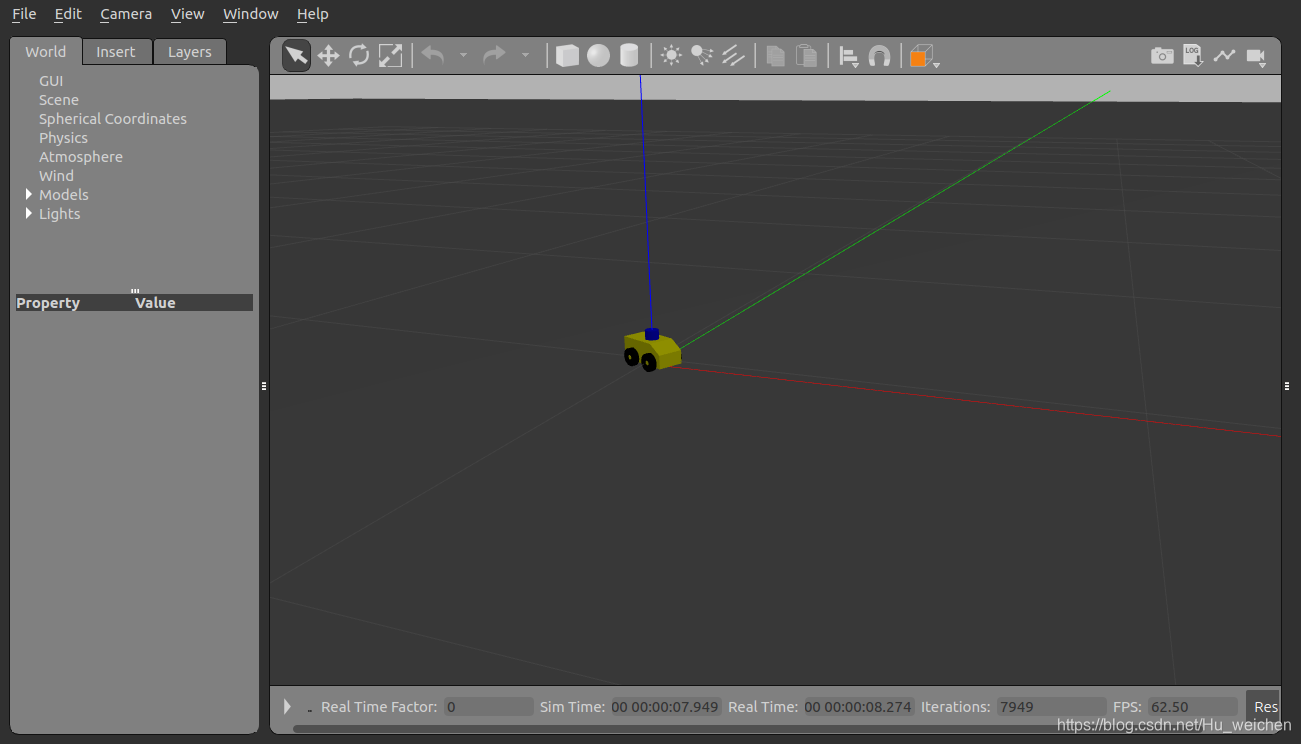Select the Scale mode tool
1301x744 pixels.
tap(390, 56)
